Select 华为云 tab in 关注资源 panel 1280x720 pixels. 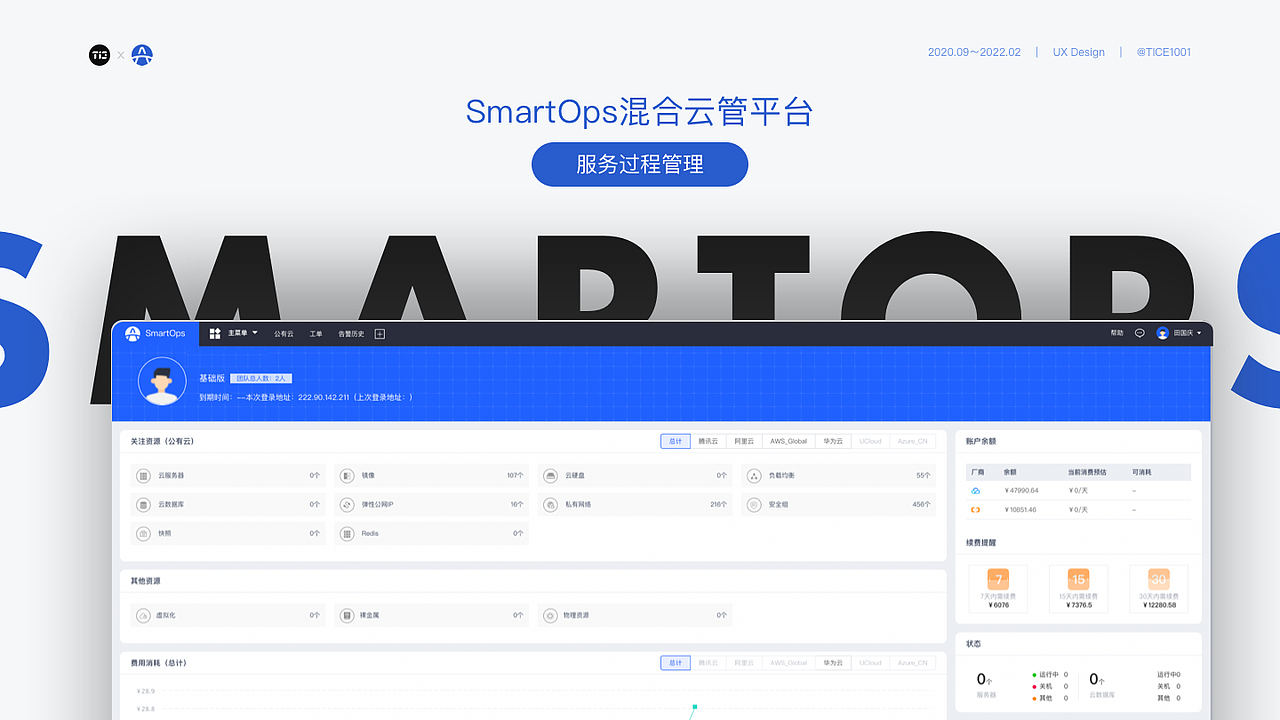[834, 441]
